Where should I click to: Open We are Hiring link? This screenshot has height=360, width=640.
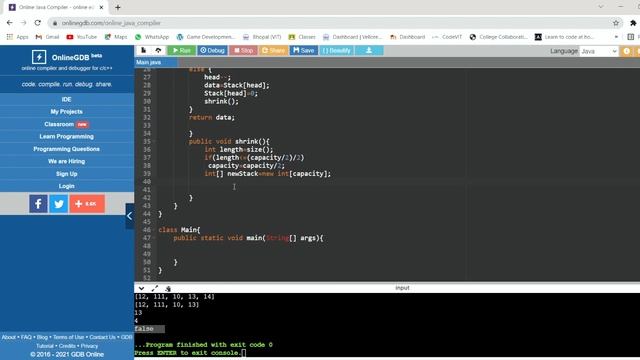[x=67, y=161]
